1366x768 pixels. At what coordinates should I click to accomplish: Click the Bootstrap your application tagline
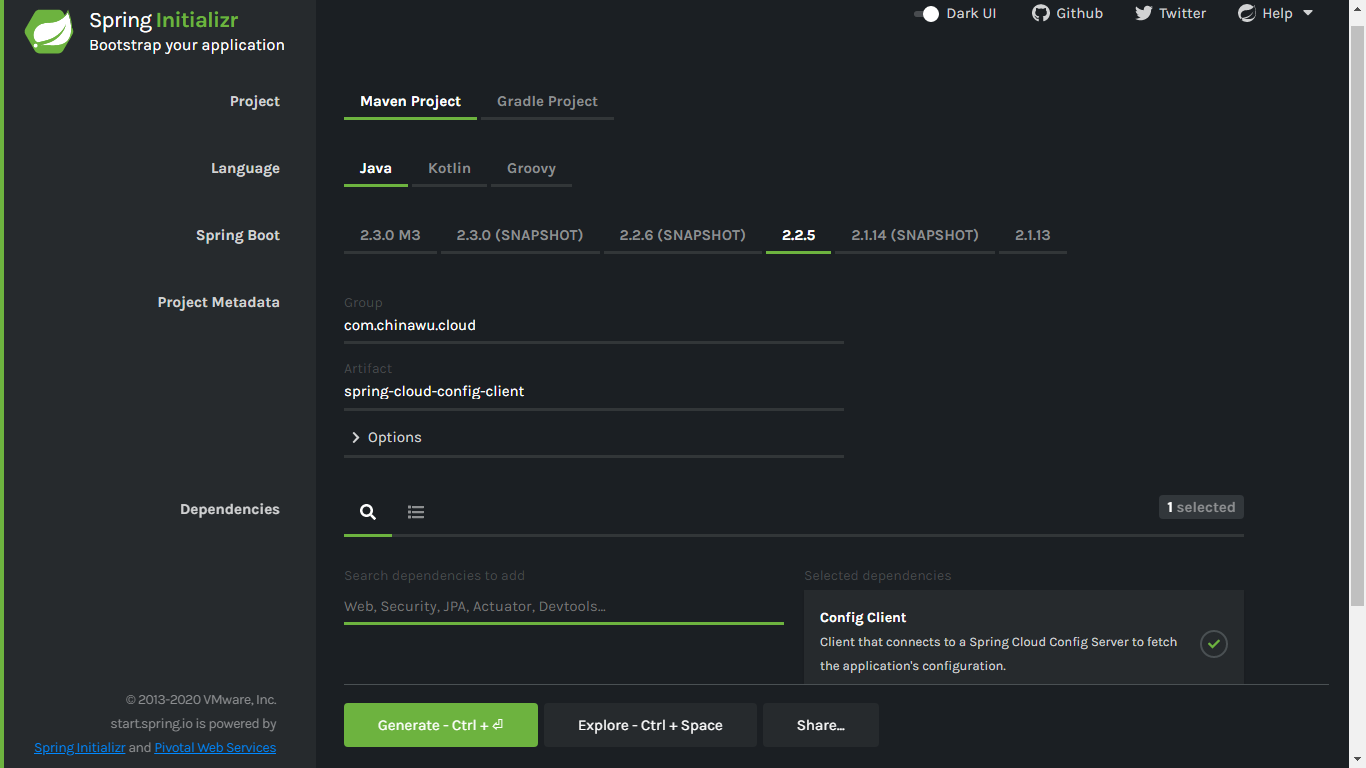[187, 45]
